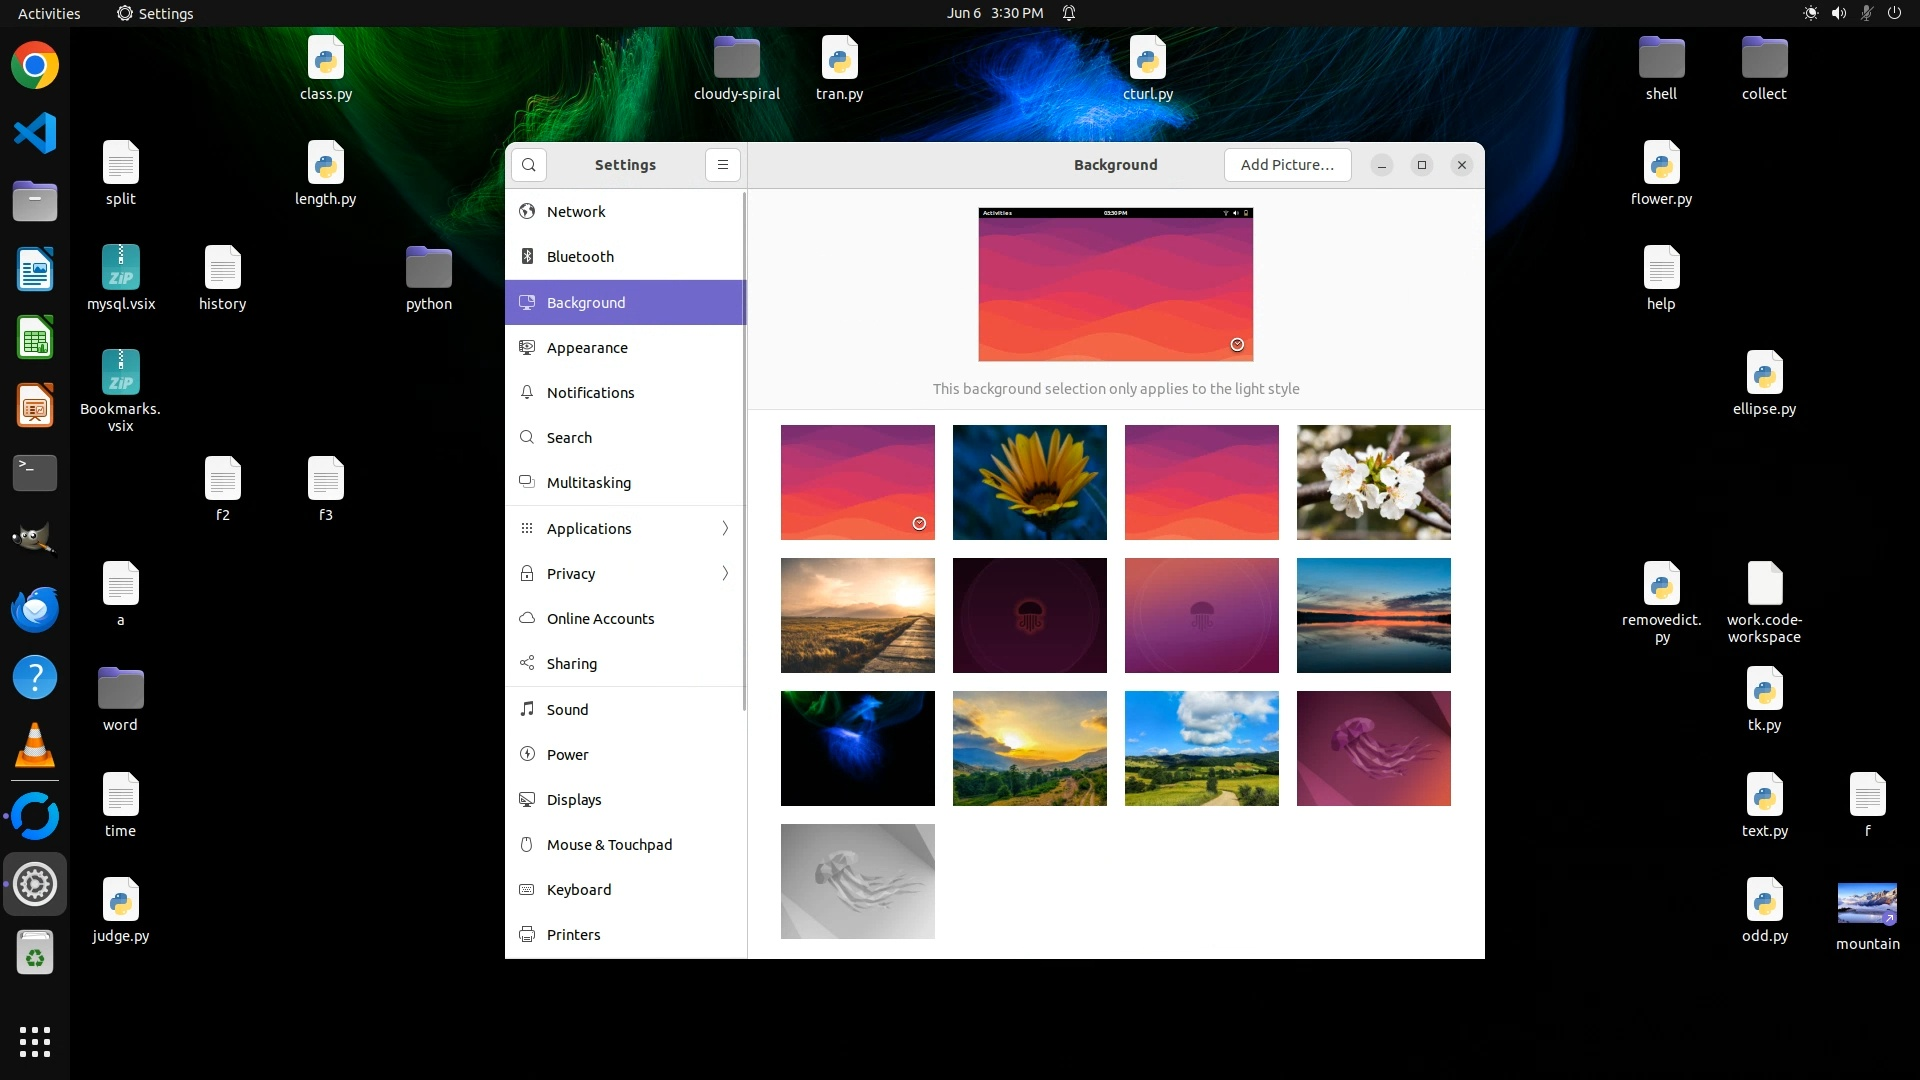Image resolution: width=1920 pixels, height=1080 pixels.
Task: Click Activities in the top bar
Action: click(49, 13)
